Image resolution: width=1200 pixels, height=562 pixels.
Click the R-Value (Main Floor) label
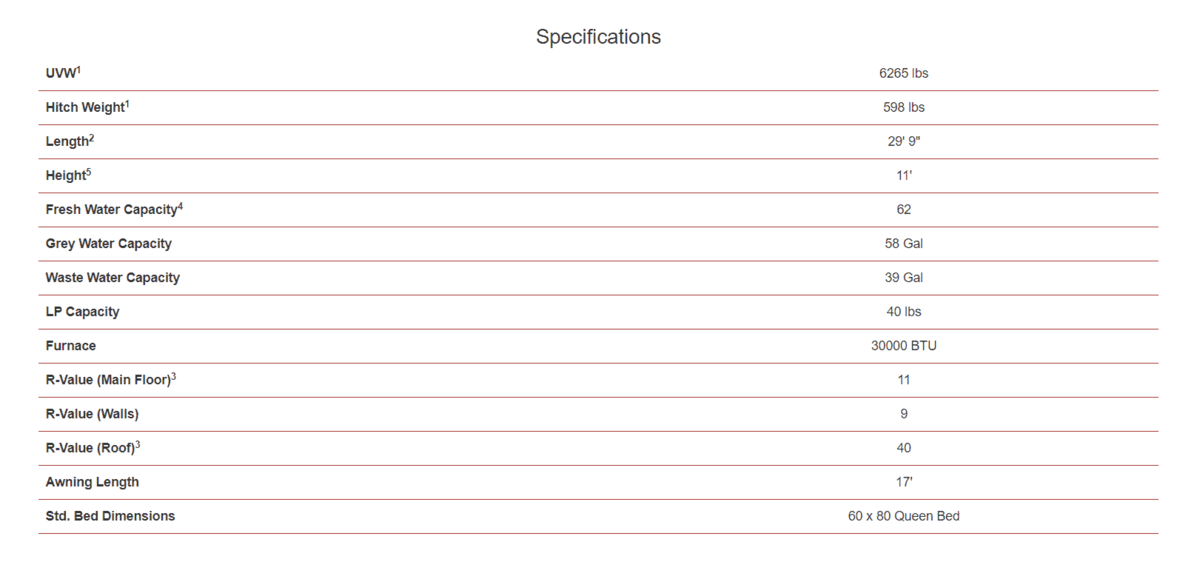[109, 380]
